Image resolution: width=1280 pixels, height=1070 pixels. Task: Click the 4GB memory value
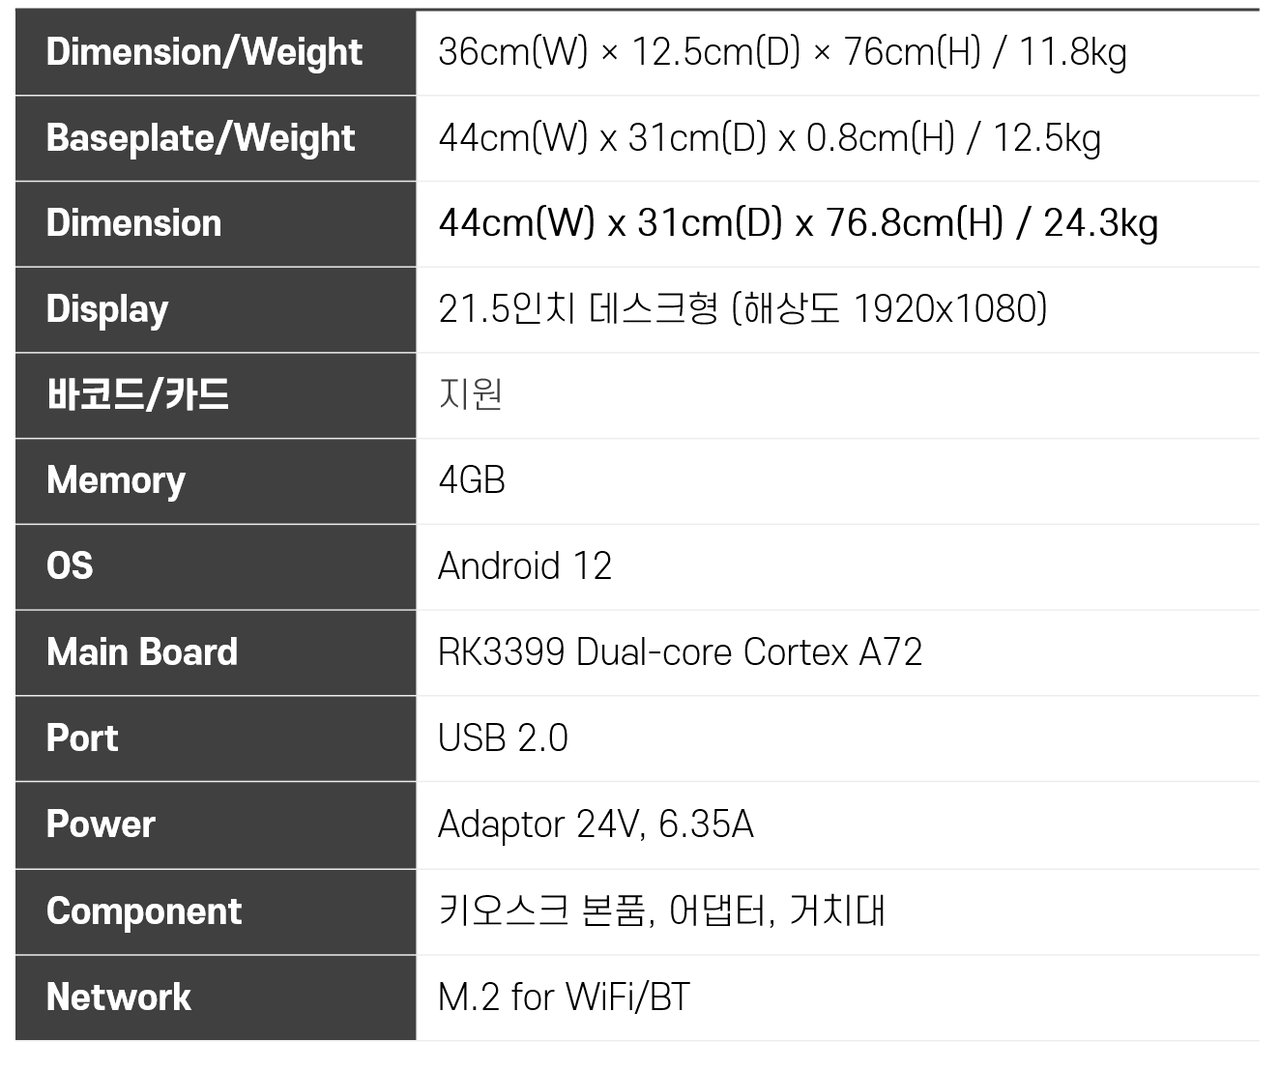pyautogui.click(x=472, y=480)
